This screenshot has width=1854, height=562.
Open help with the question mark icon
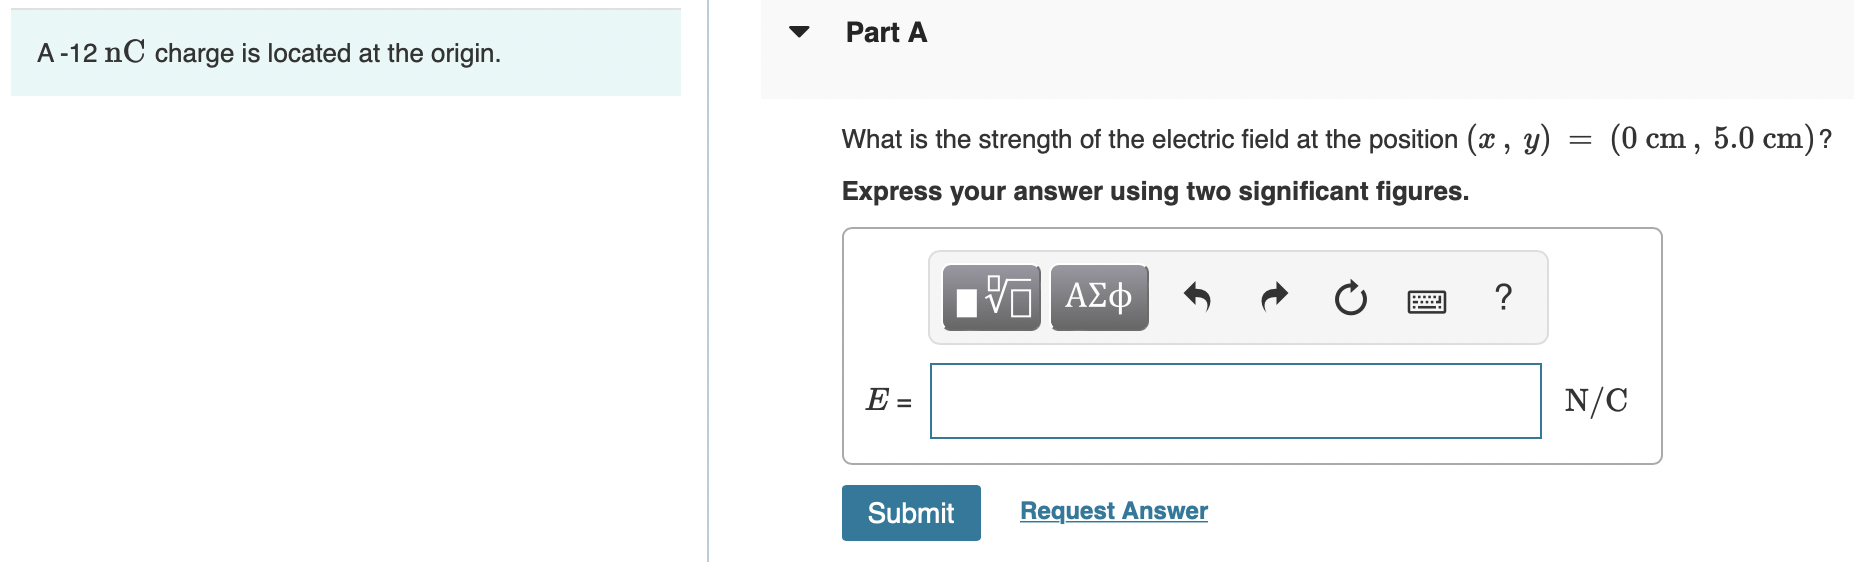pos(1502,297)
